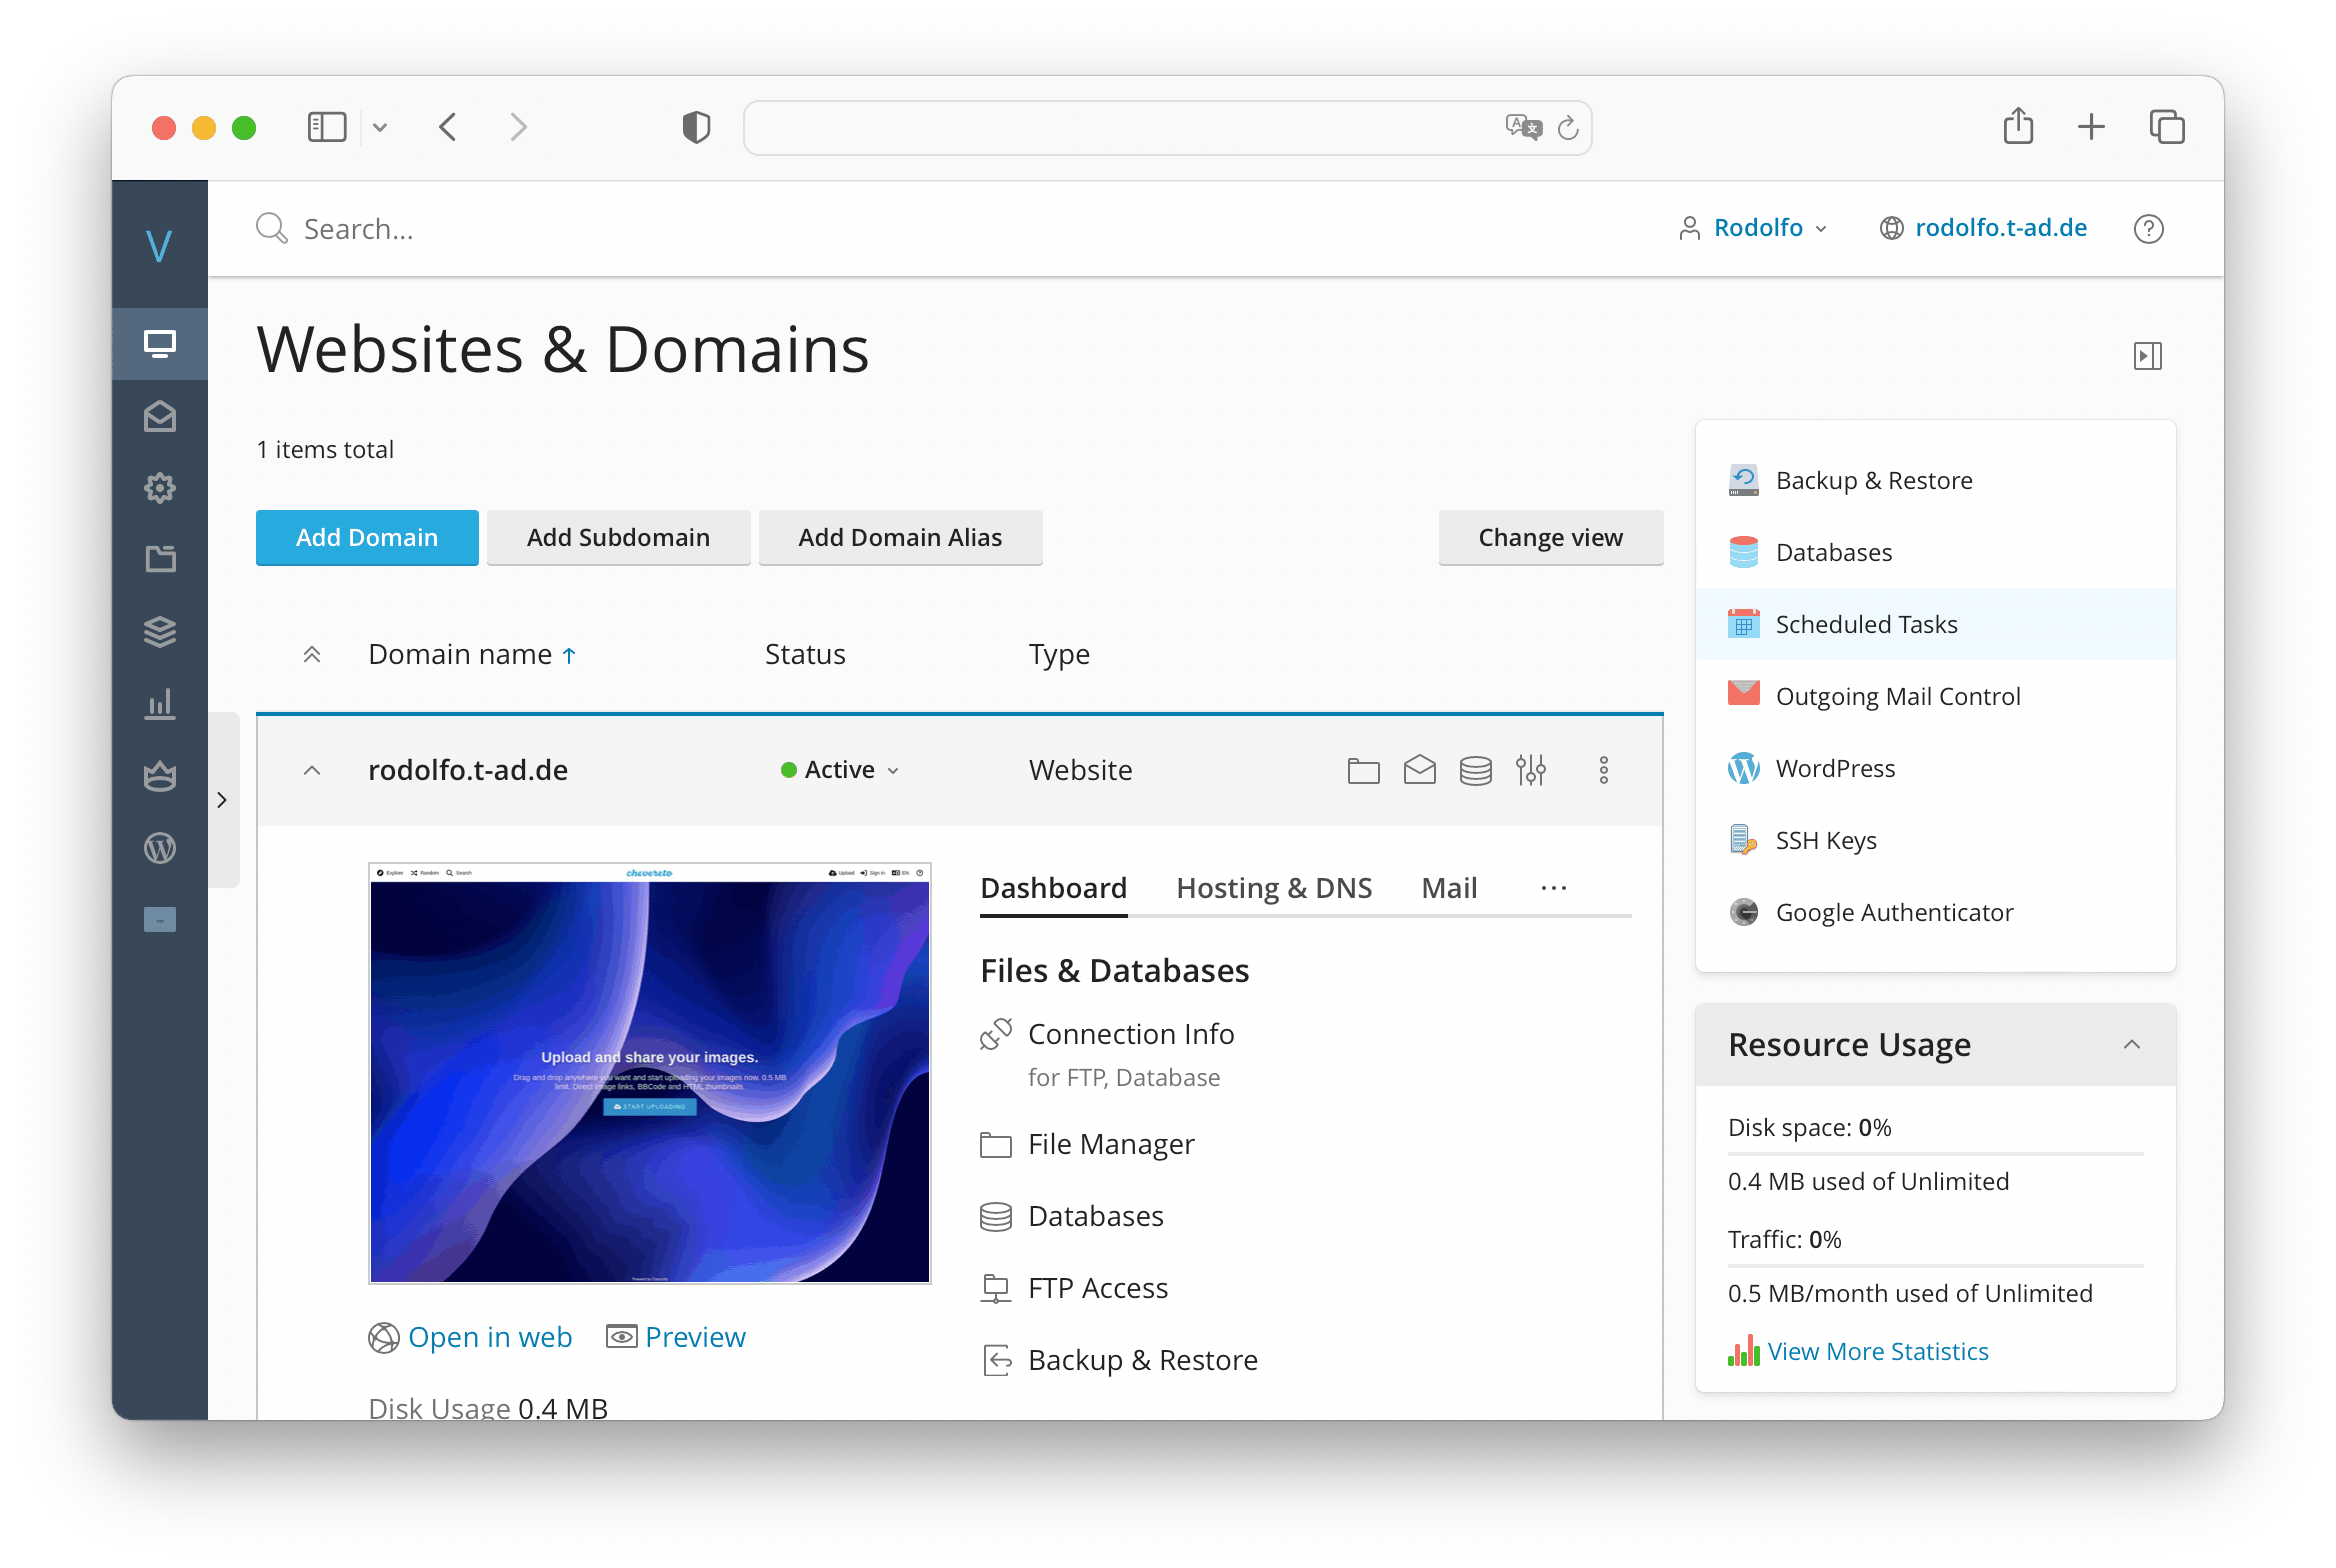Image resolution: width=2336 pixels, height=1568 pixels.
Task: Open the Mail icon in left sidebar
Action: [x=160, y=416]
